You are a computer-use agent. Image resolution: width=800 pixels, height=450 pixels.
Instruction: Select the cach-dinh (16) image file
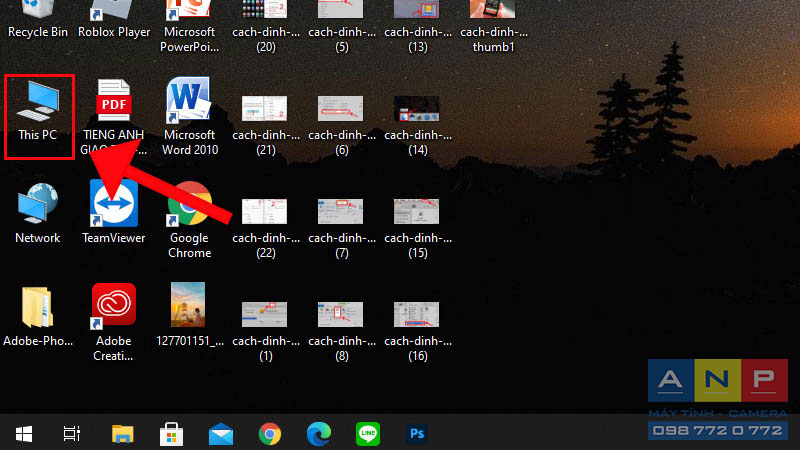coord(417,332)
